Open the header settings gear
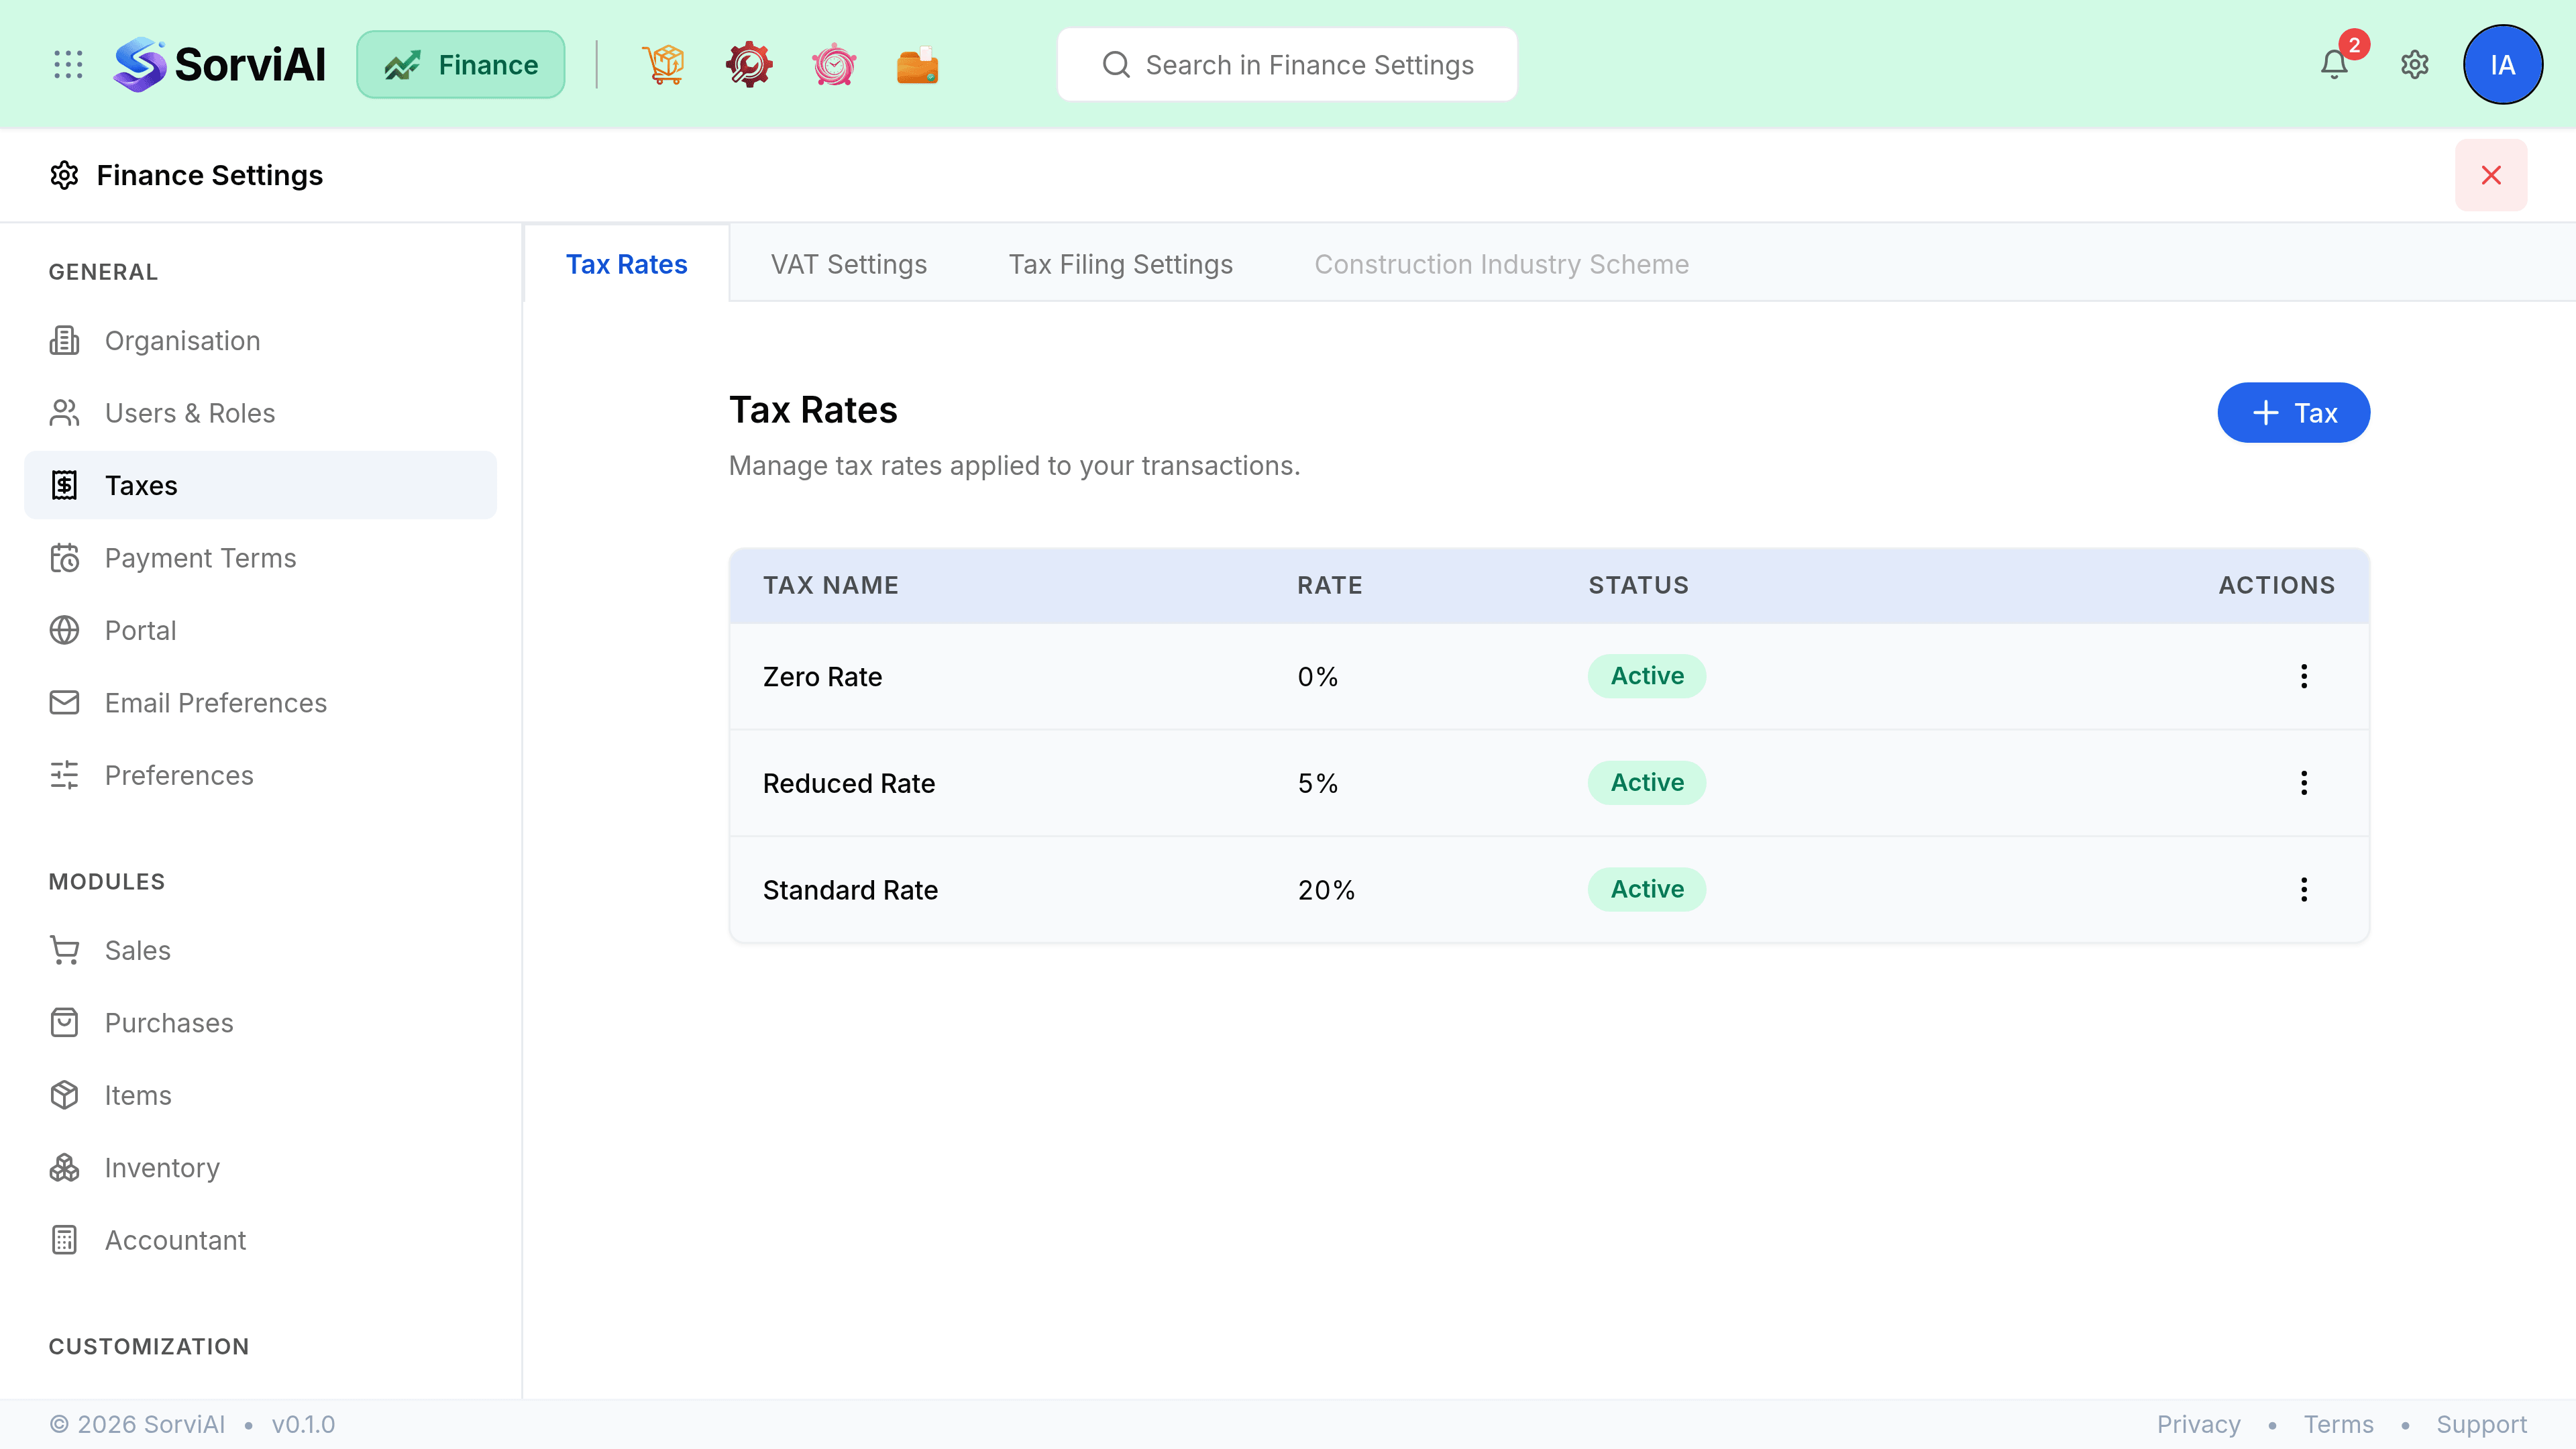This screenshot has width=2576, height=1449. [x=2415, y=65]
